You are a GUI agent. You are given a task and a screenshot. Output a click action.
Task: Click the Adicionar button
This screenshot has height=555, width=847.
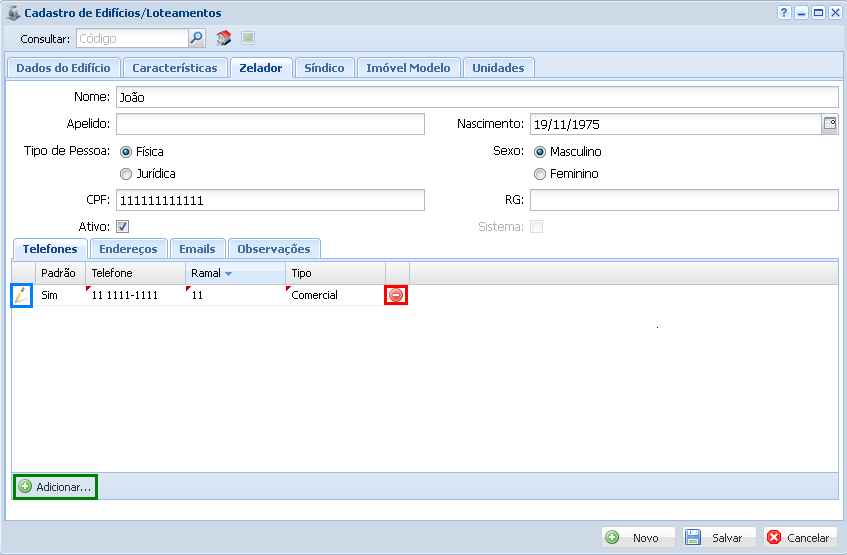coord(55,487)
